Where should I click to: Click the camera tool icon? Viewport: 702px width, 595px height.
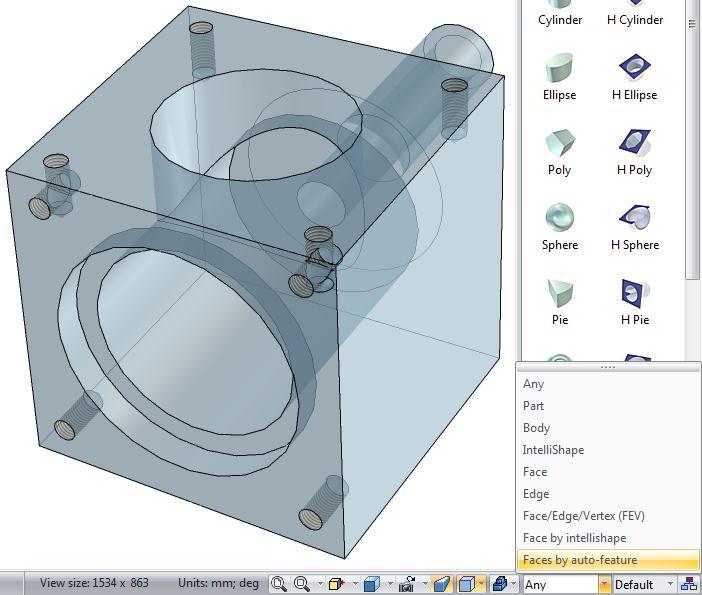(x=407, y=584)
